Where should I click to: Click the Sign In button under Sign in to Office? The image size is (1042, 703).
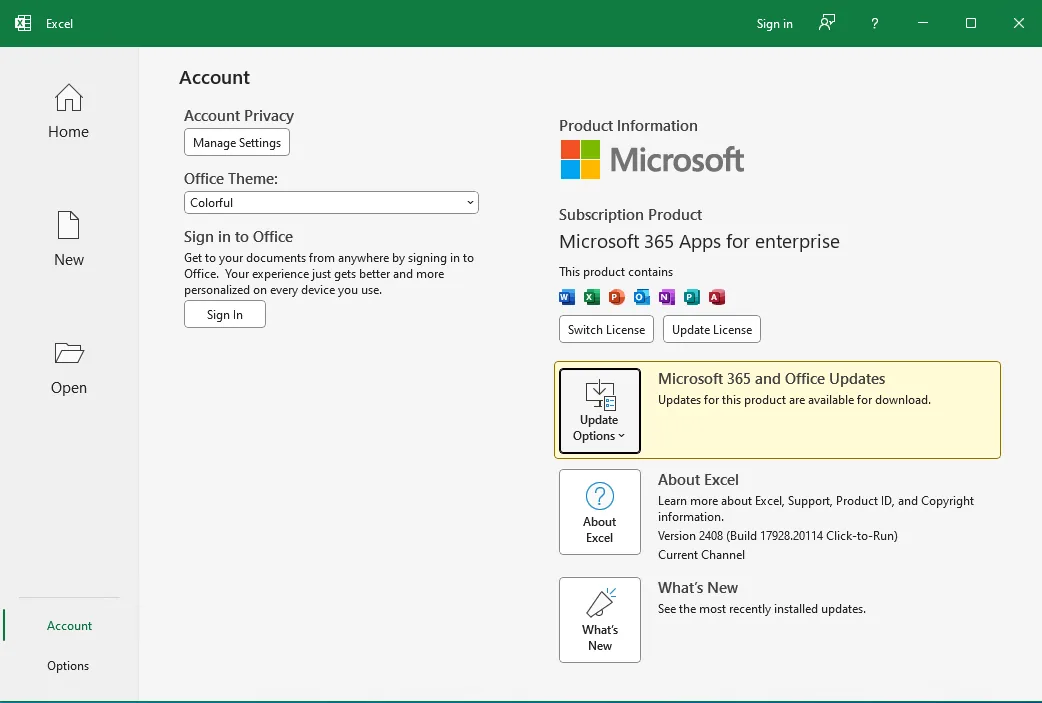point(225,314)
